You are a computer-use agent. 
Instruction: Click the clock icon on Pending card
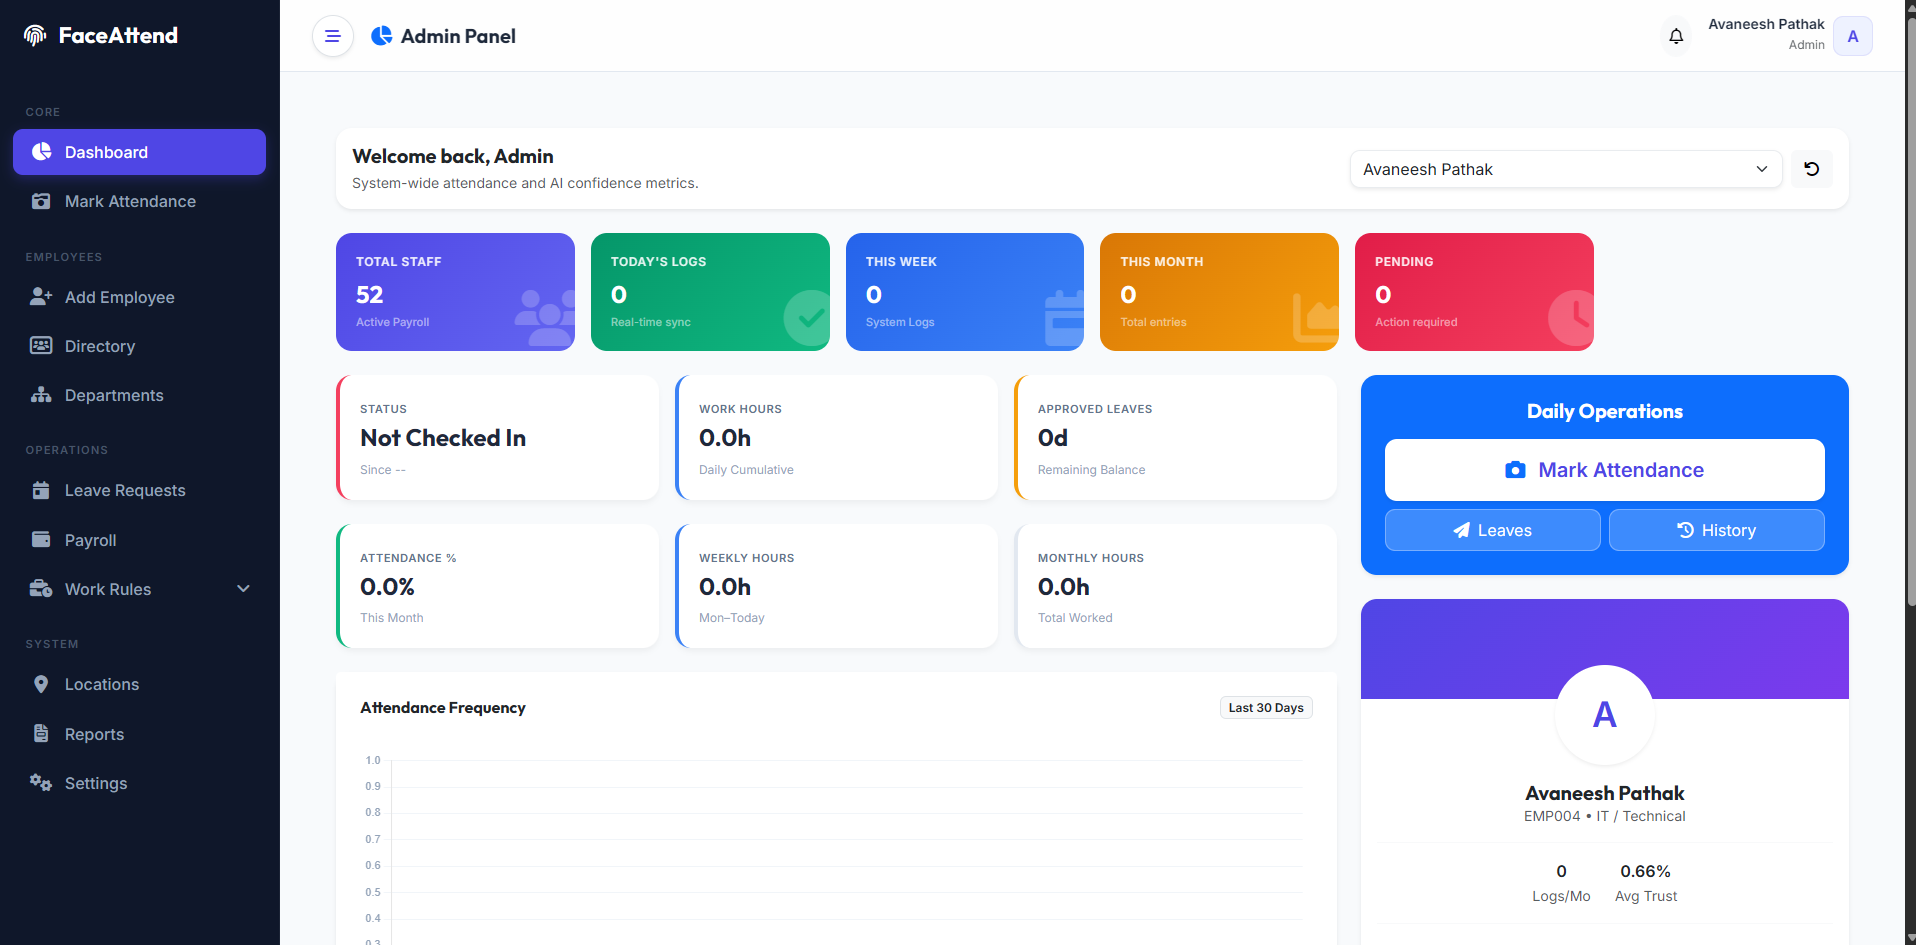[x=1573, y=318]
